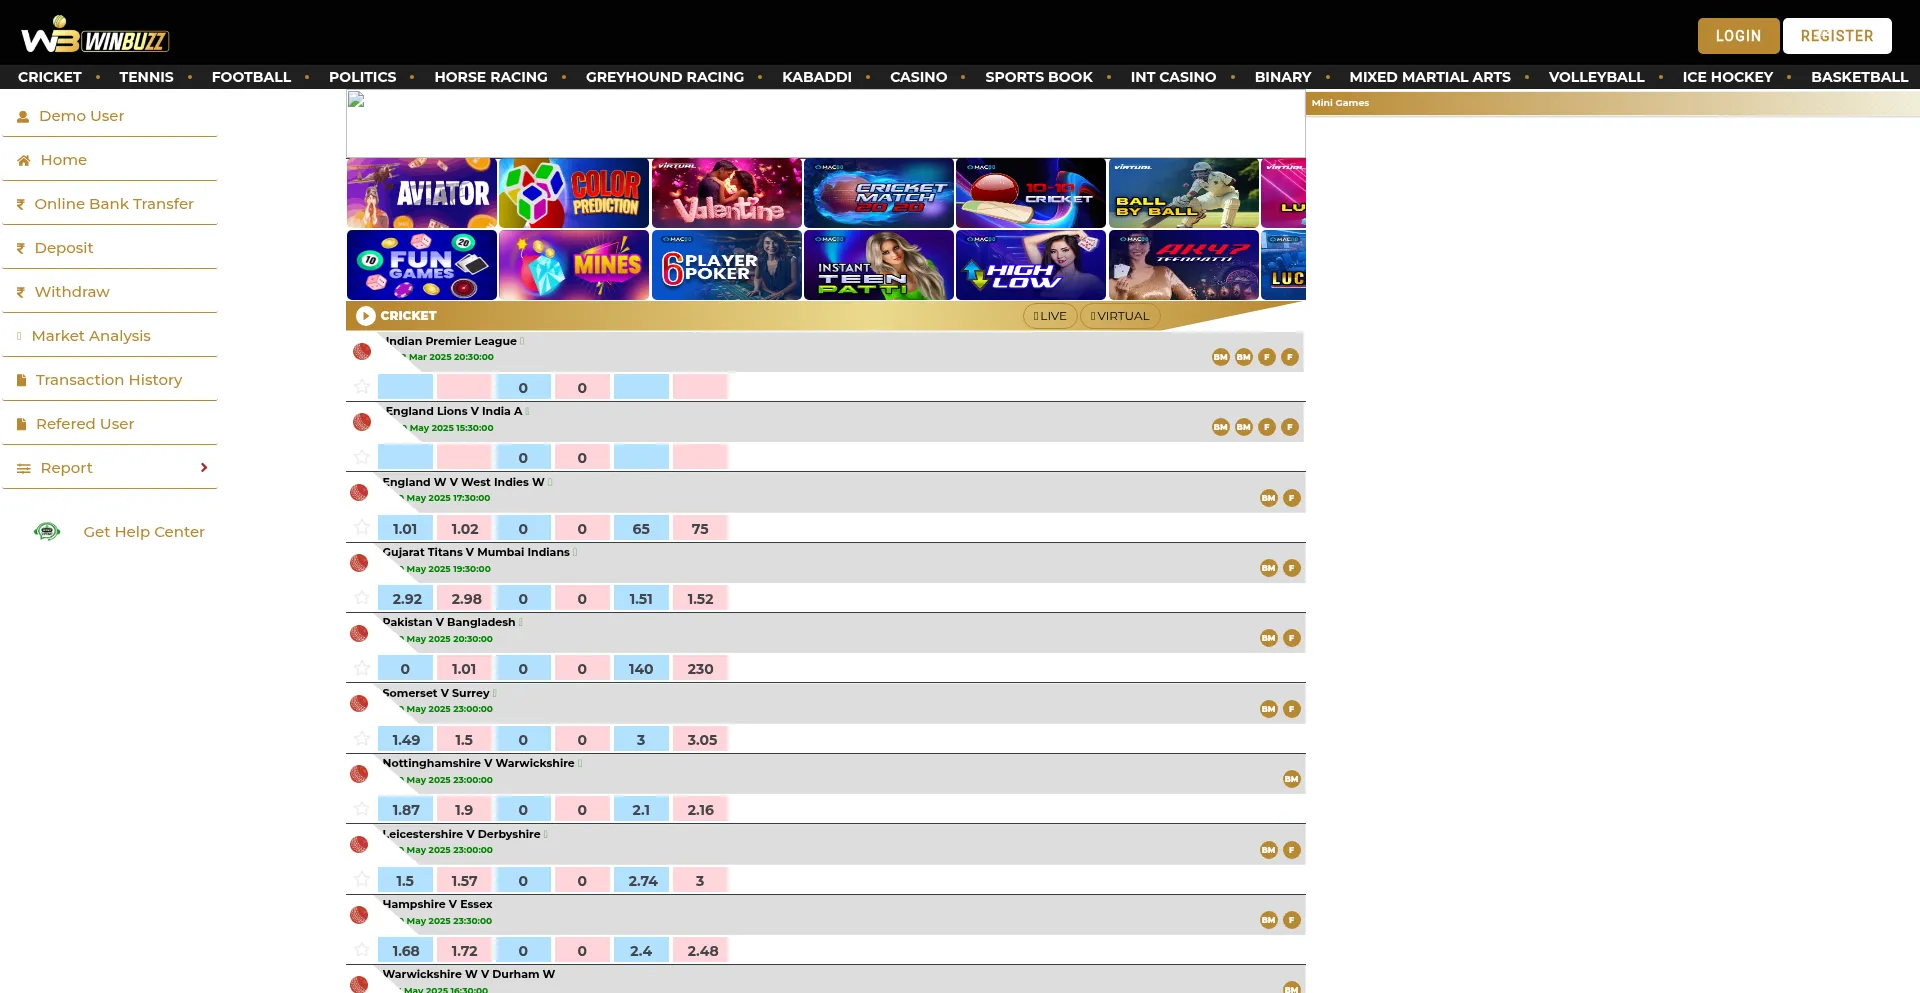Screen dimensions: 1920x993
Task: Open Transaction History link
Action: pos(109,380)
